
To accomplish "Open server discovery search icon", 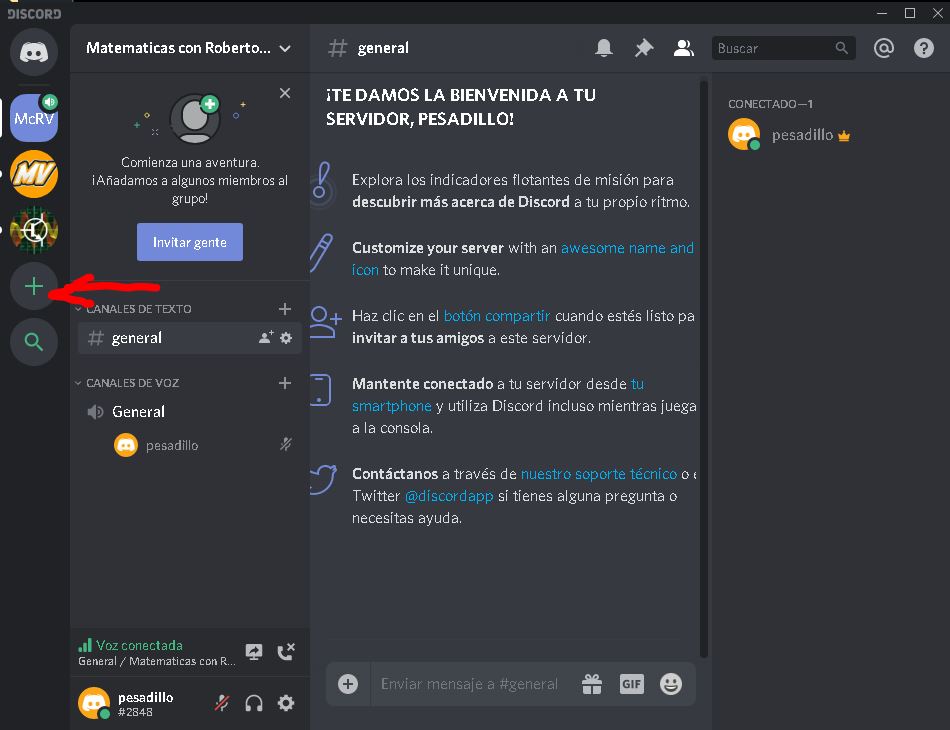I will (x=34, y=342).
